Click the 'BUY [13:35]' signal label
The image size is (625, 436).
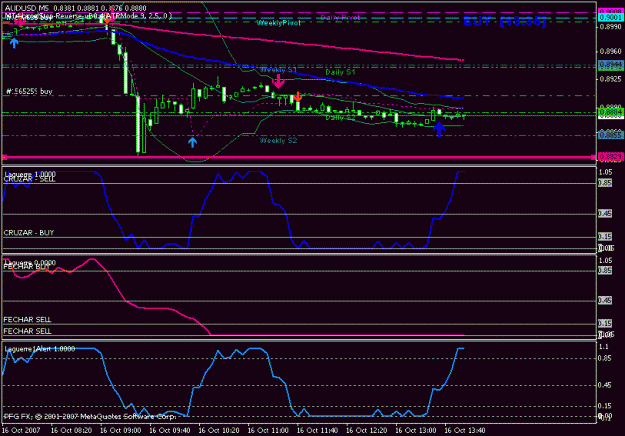pyautogui.click(x=505, y=22)
